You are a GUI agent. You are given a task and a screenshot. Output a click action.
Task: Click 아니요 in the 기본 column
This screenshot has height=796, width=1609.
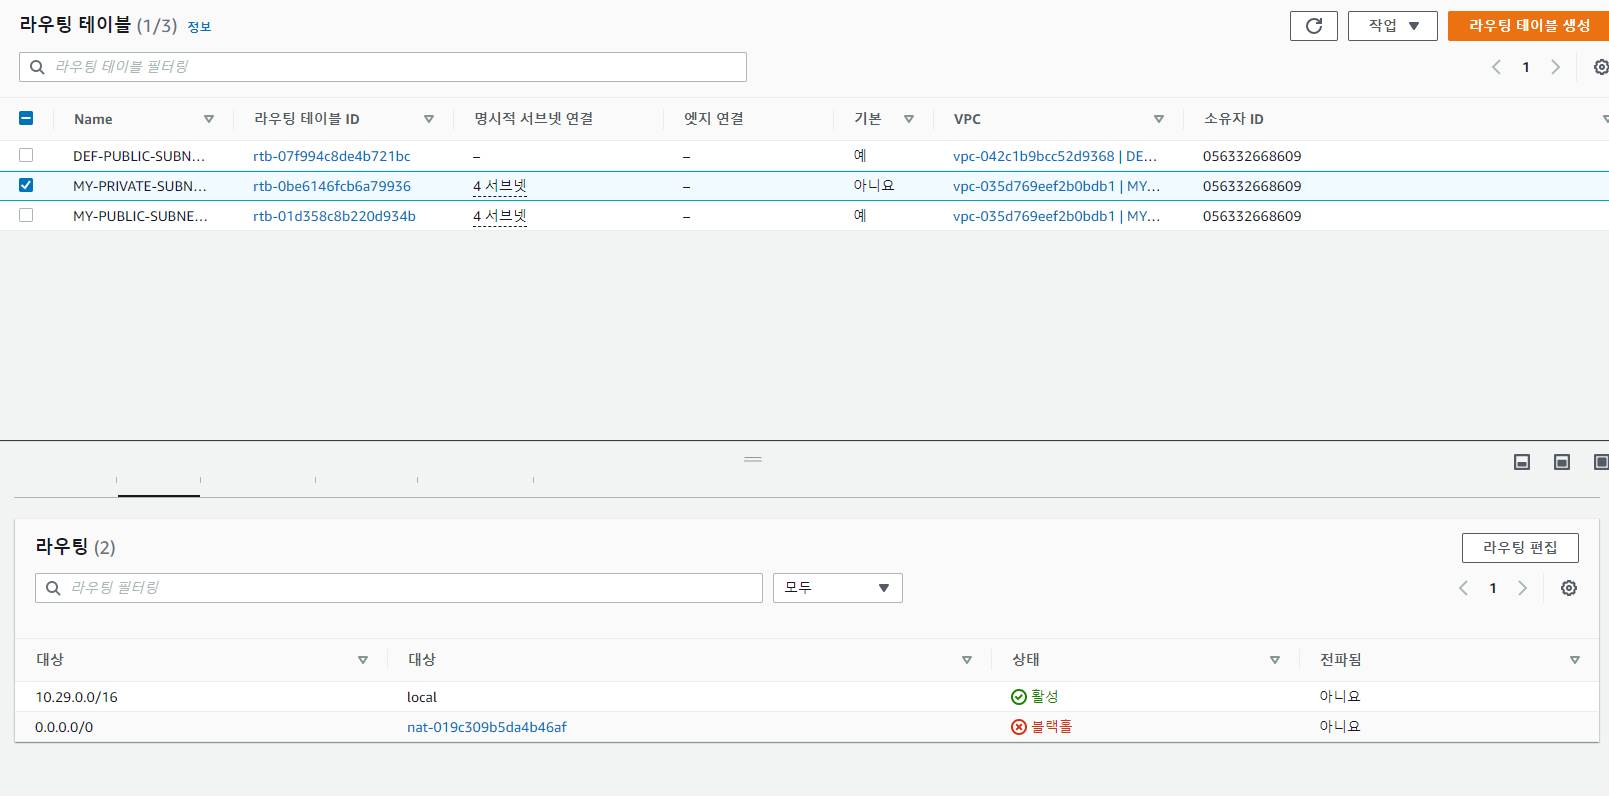(874, 186)
